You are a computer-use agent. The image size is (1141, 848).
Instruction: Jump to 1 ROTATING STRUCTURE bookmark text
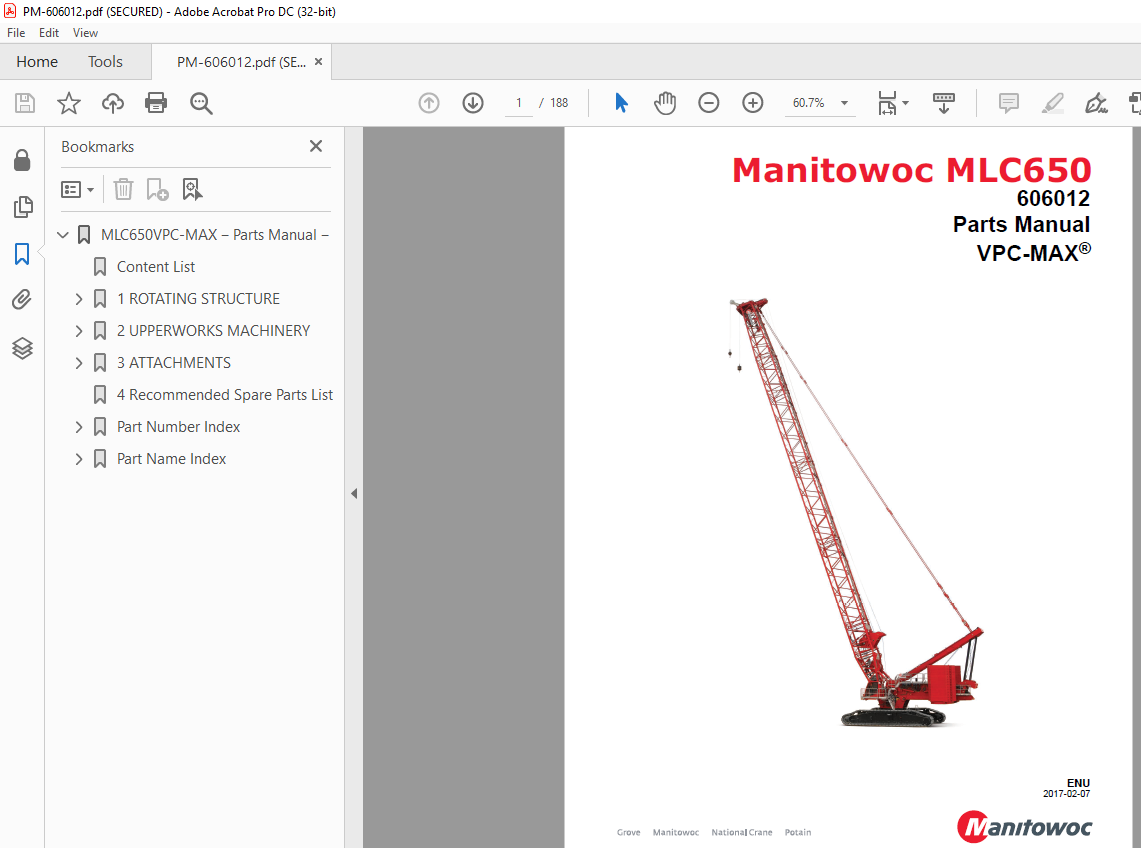tap(198, 299)
